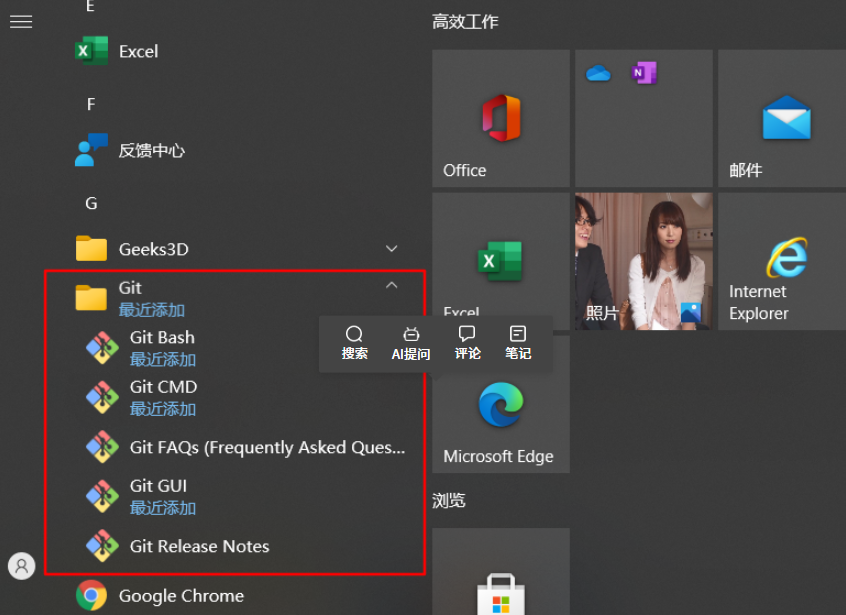Open the Git Release Notes icon

tap(103, 546)
